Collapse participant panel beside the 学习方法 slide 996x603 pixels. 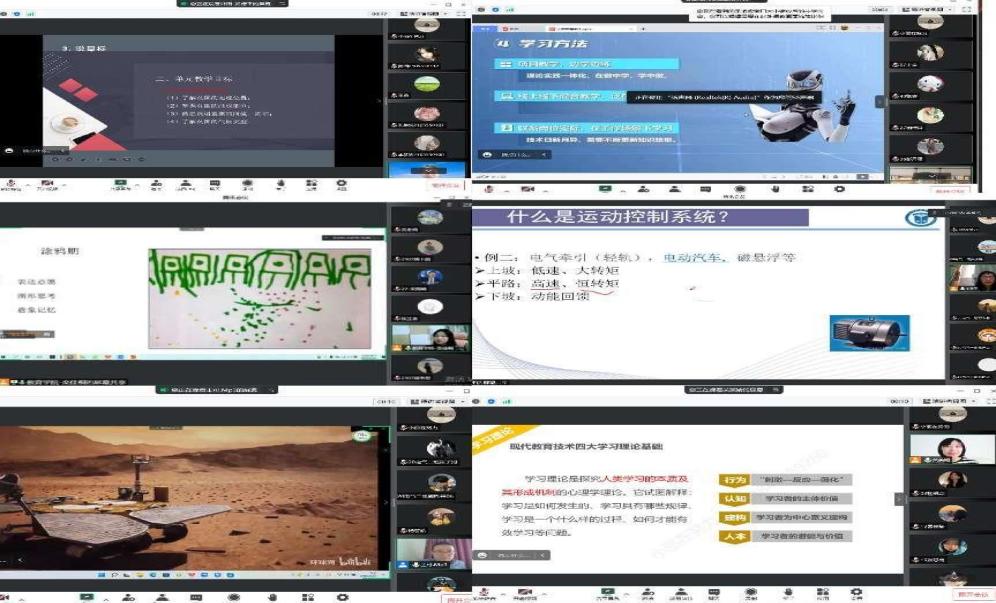tap(880, 101)
